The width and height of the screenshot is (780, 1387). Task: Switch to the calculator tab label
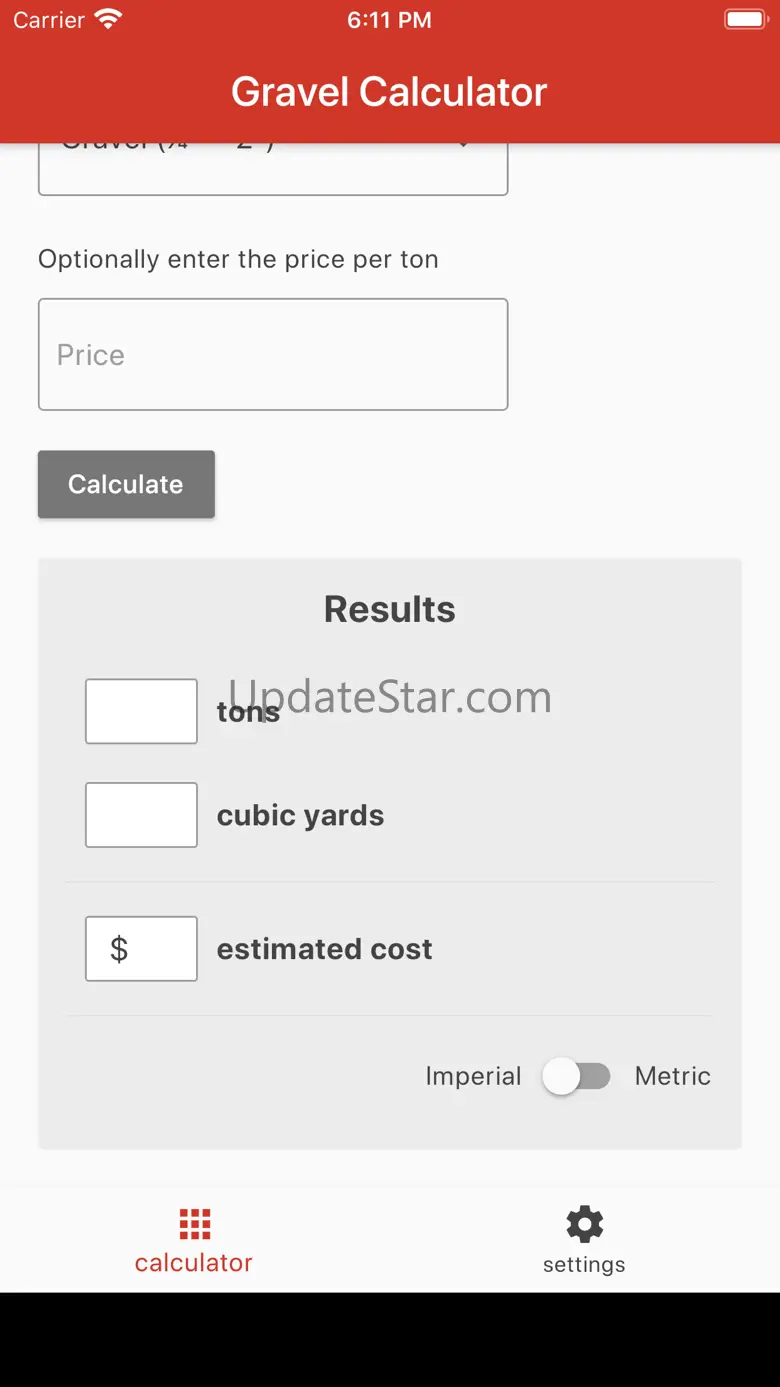(194, 1263)
